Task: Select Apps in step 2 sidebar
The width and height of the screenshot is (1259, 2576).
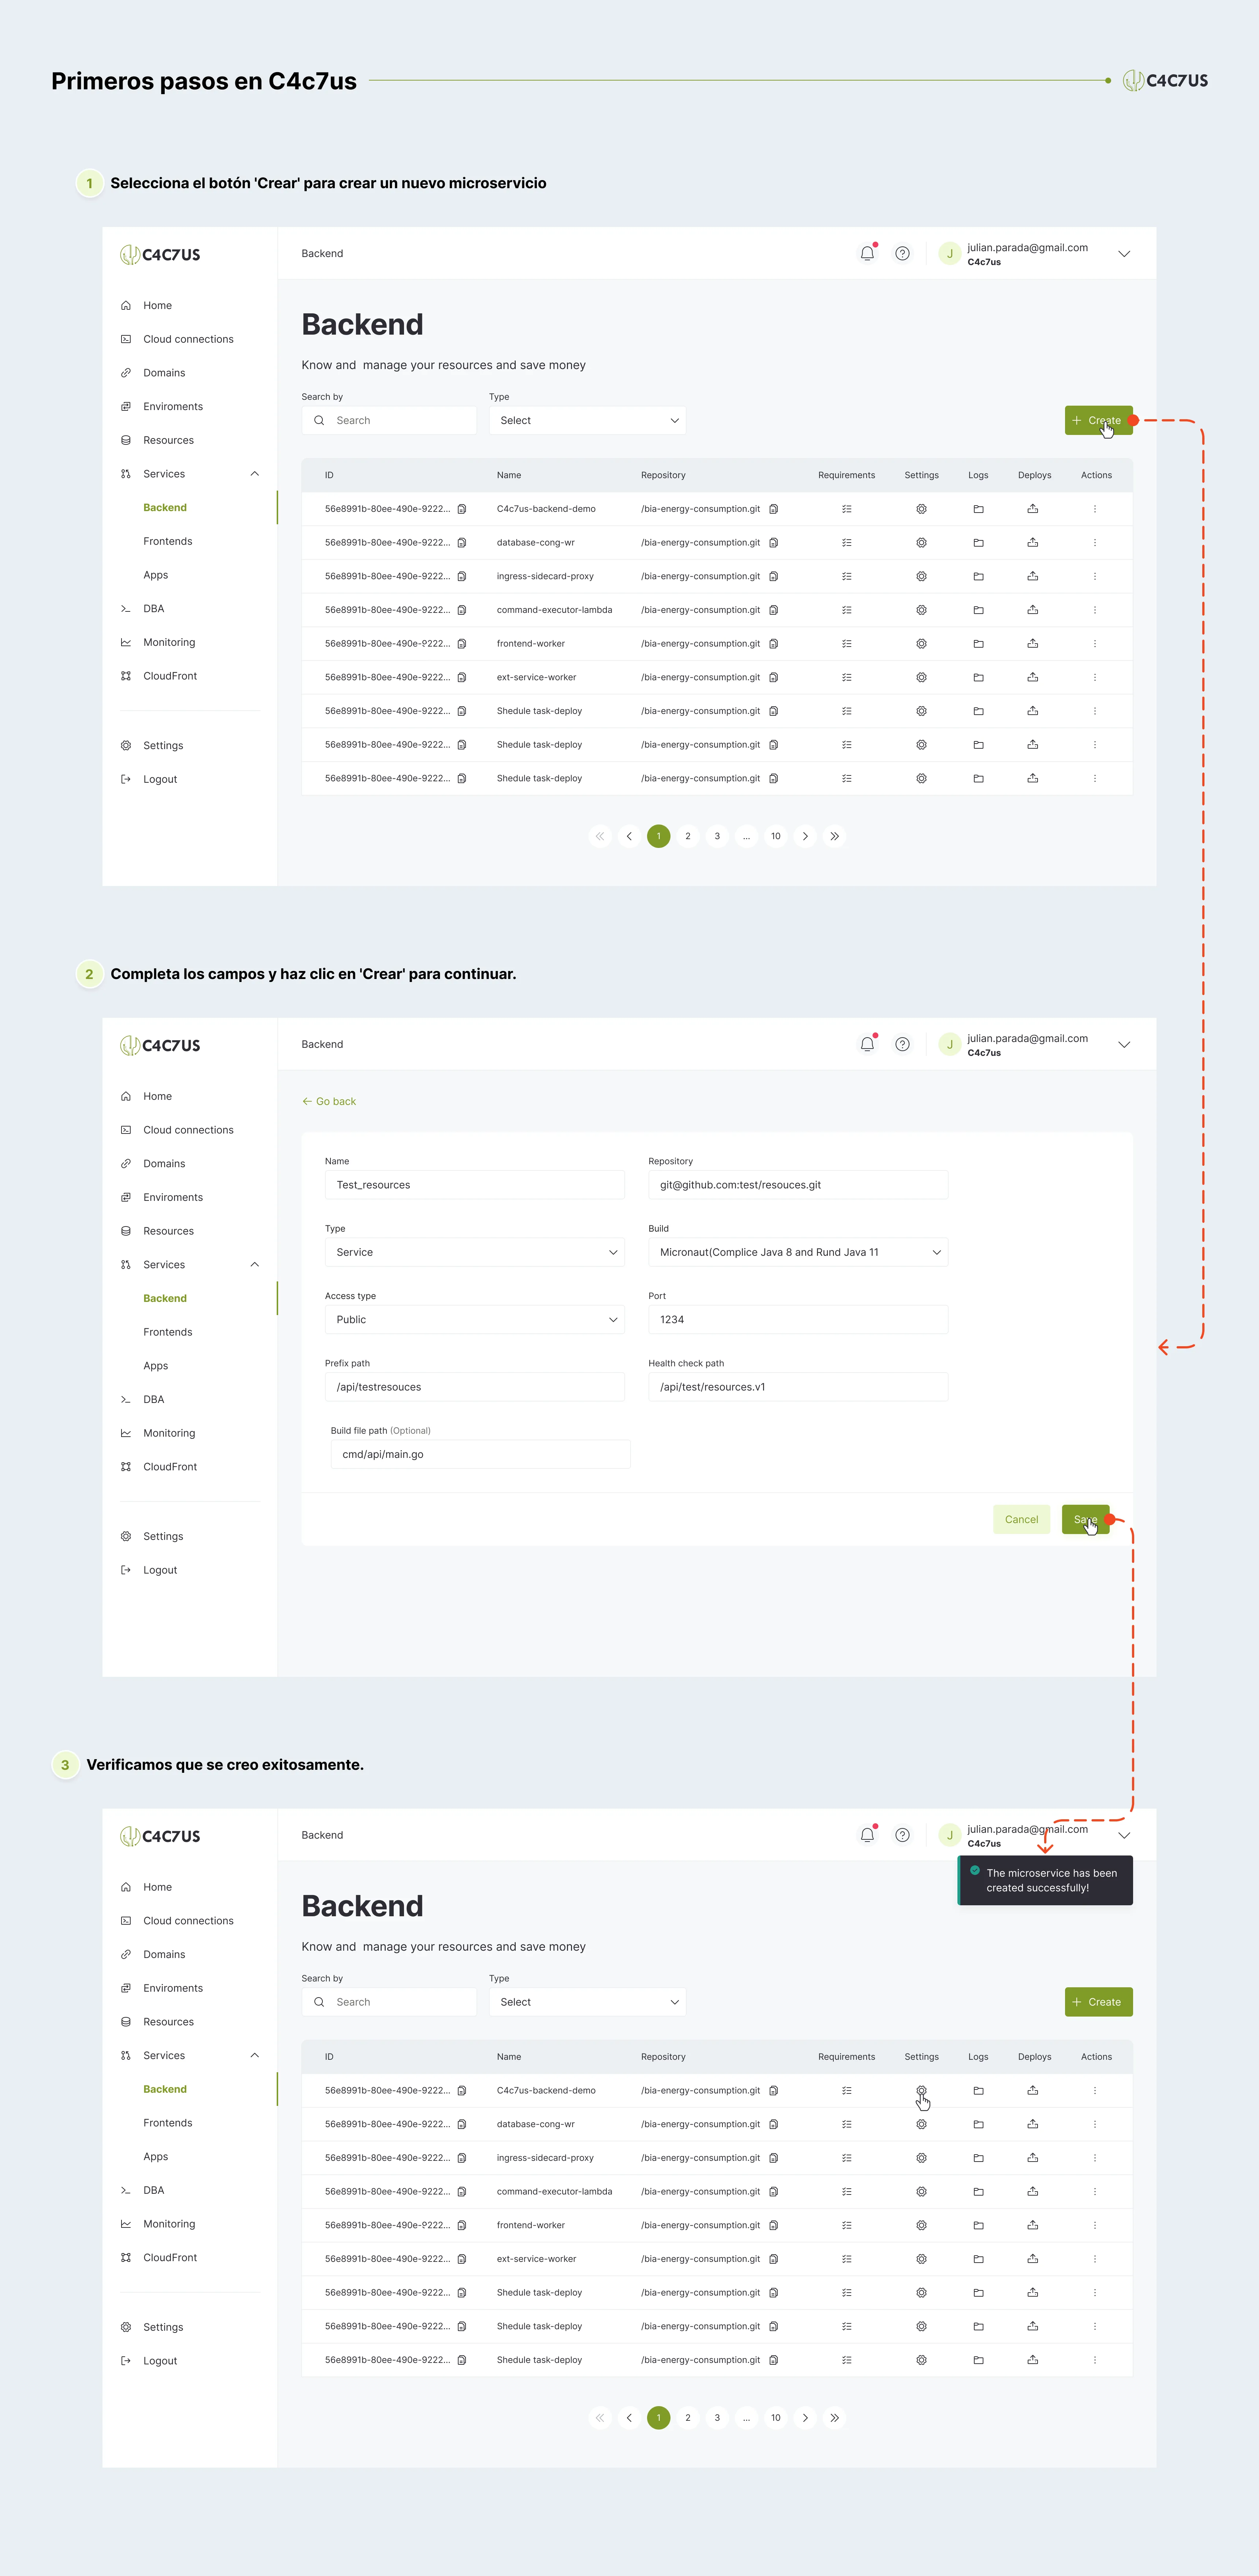Action: tap(156, 1366)
